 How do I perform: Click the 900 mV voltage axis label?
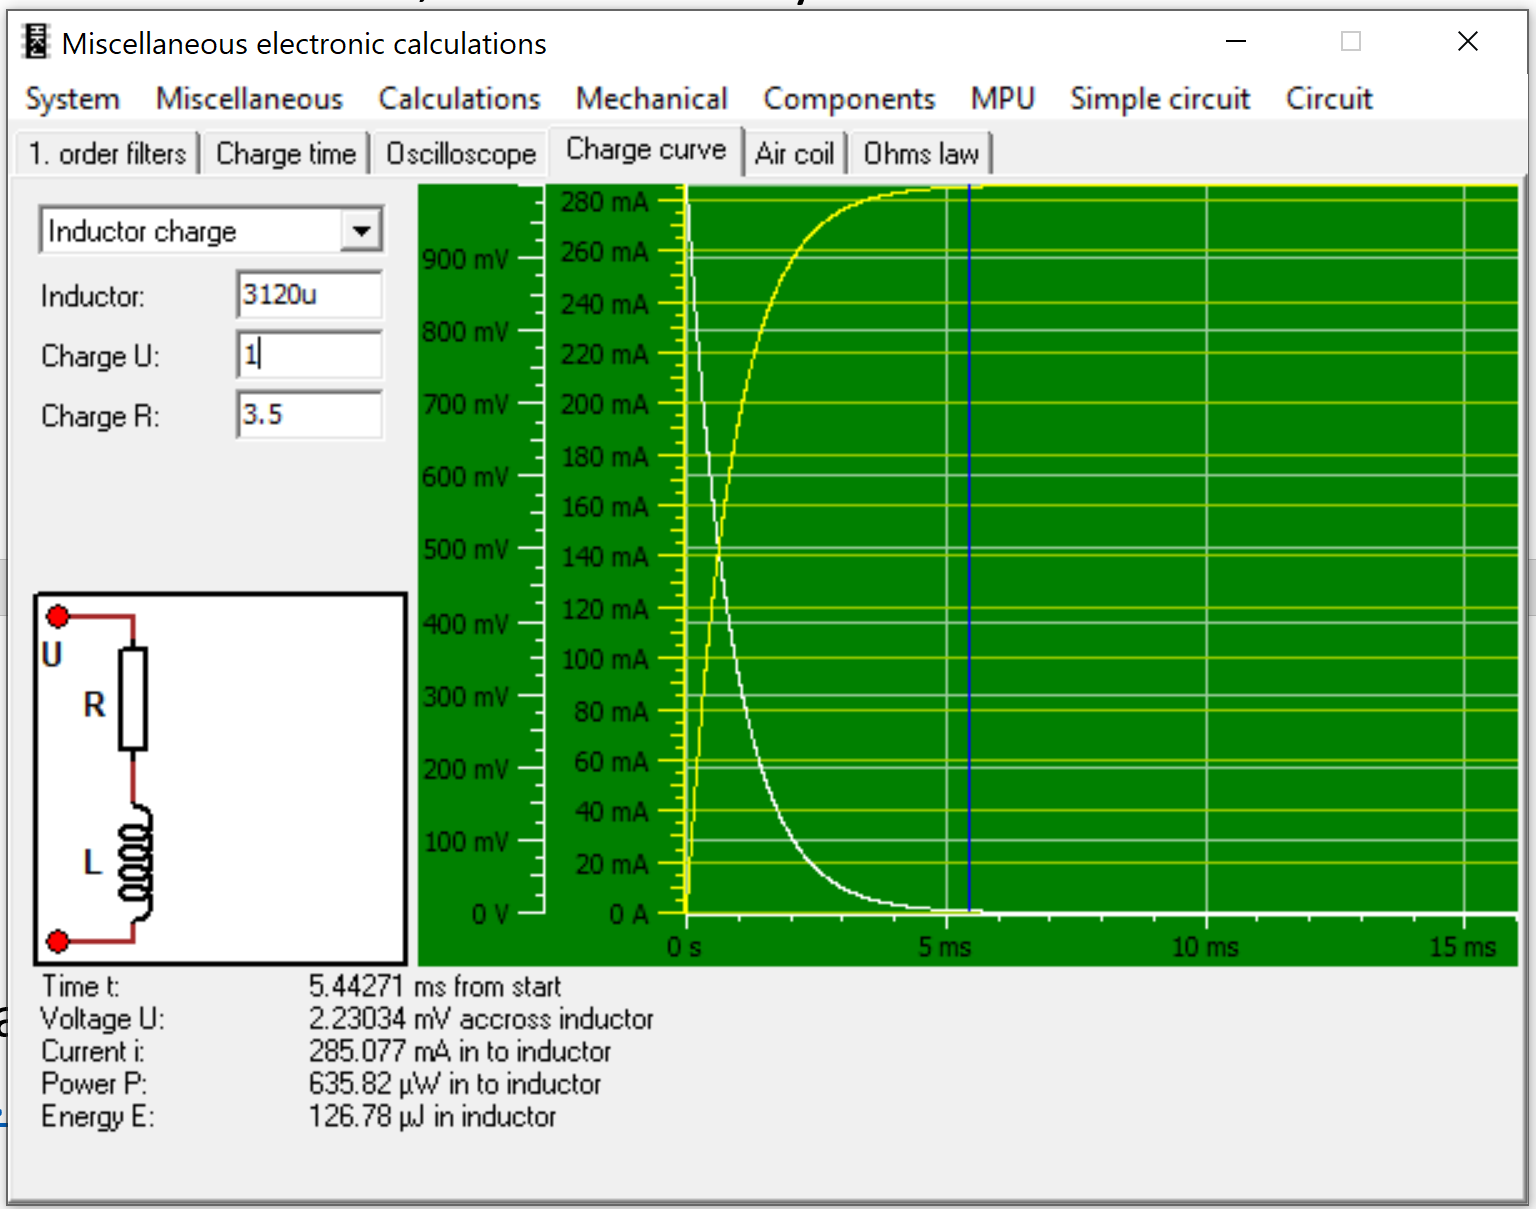466,259
